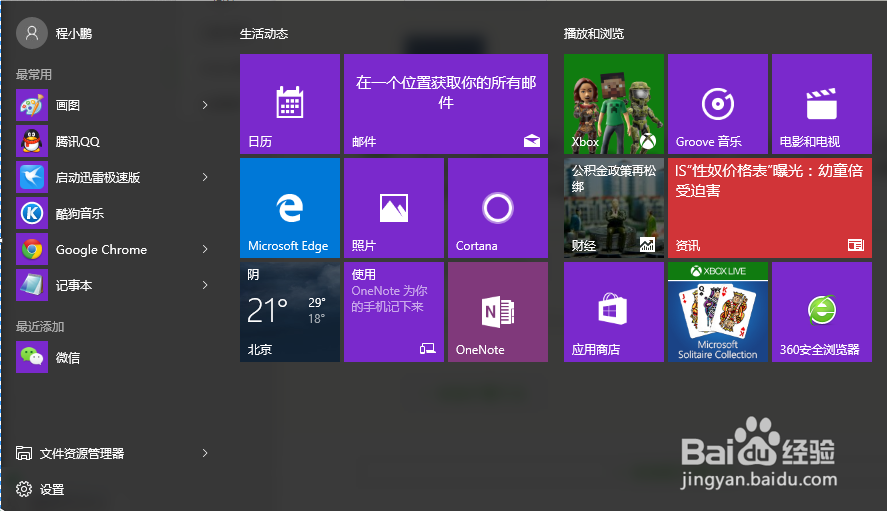Screen dimensions: 887x511
Task: Open the Cortana tile
Action: point(498,208)
